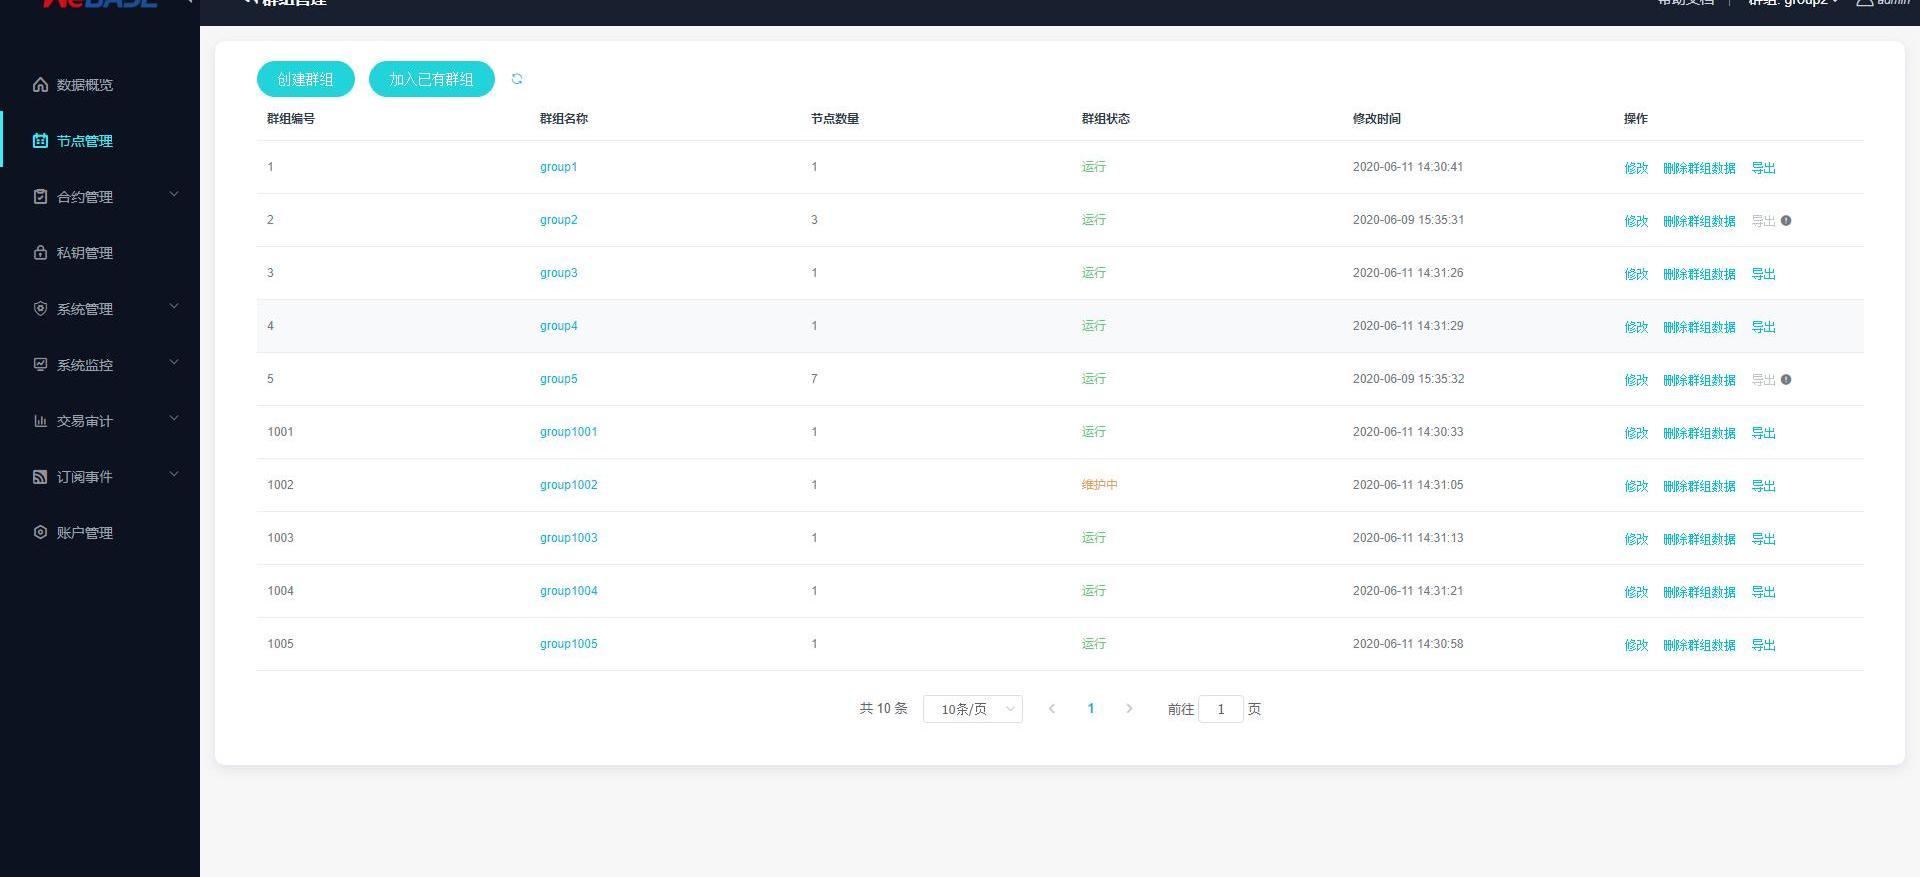Click 修改 for the group1 row
1920x877 pixels.
[1635, 168]
